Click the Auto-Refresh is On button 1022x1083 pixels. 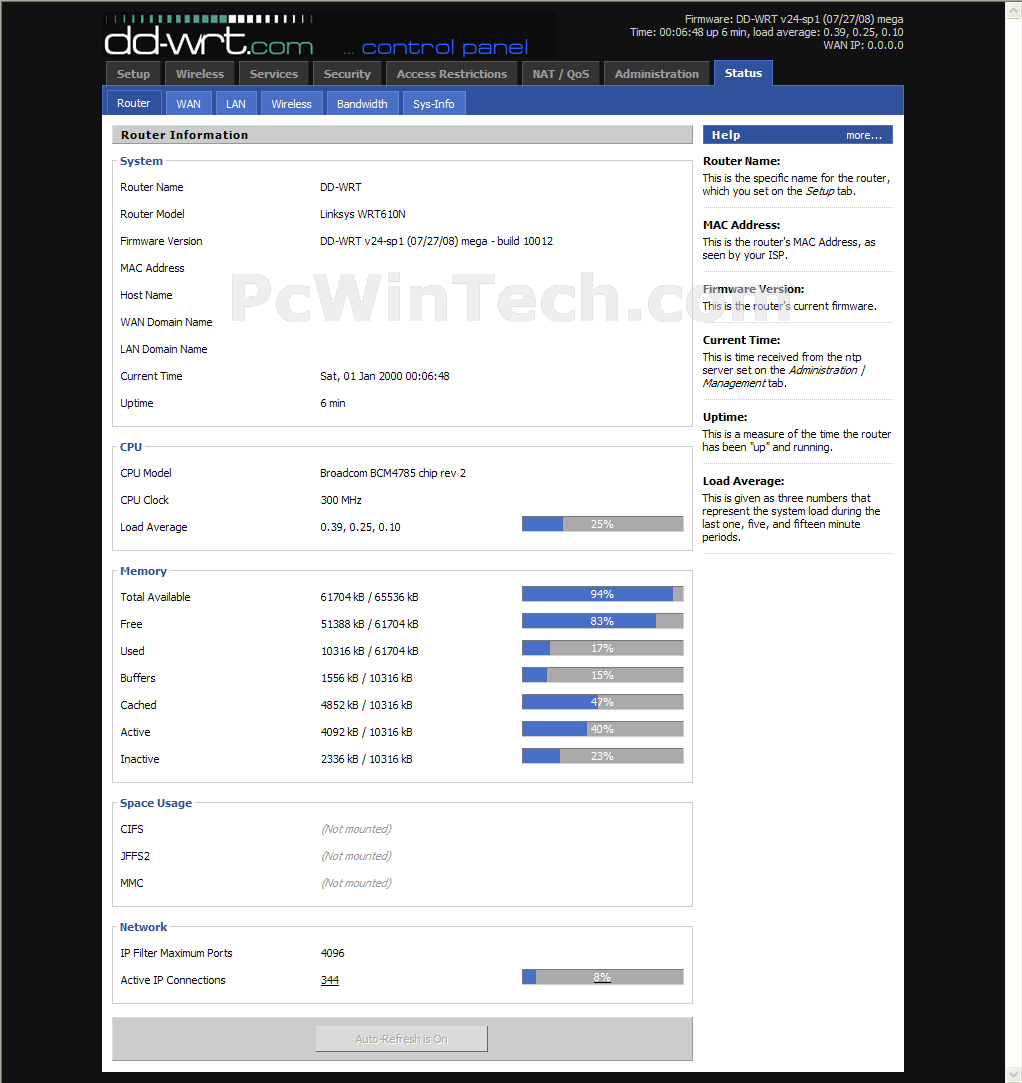click(x=401, y=1039)
